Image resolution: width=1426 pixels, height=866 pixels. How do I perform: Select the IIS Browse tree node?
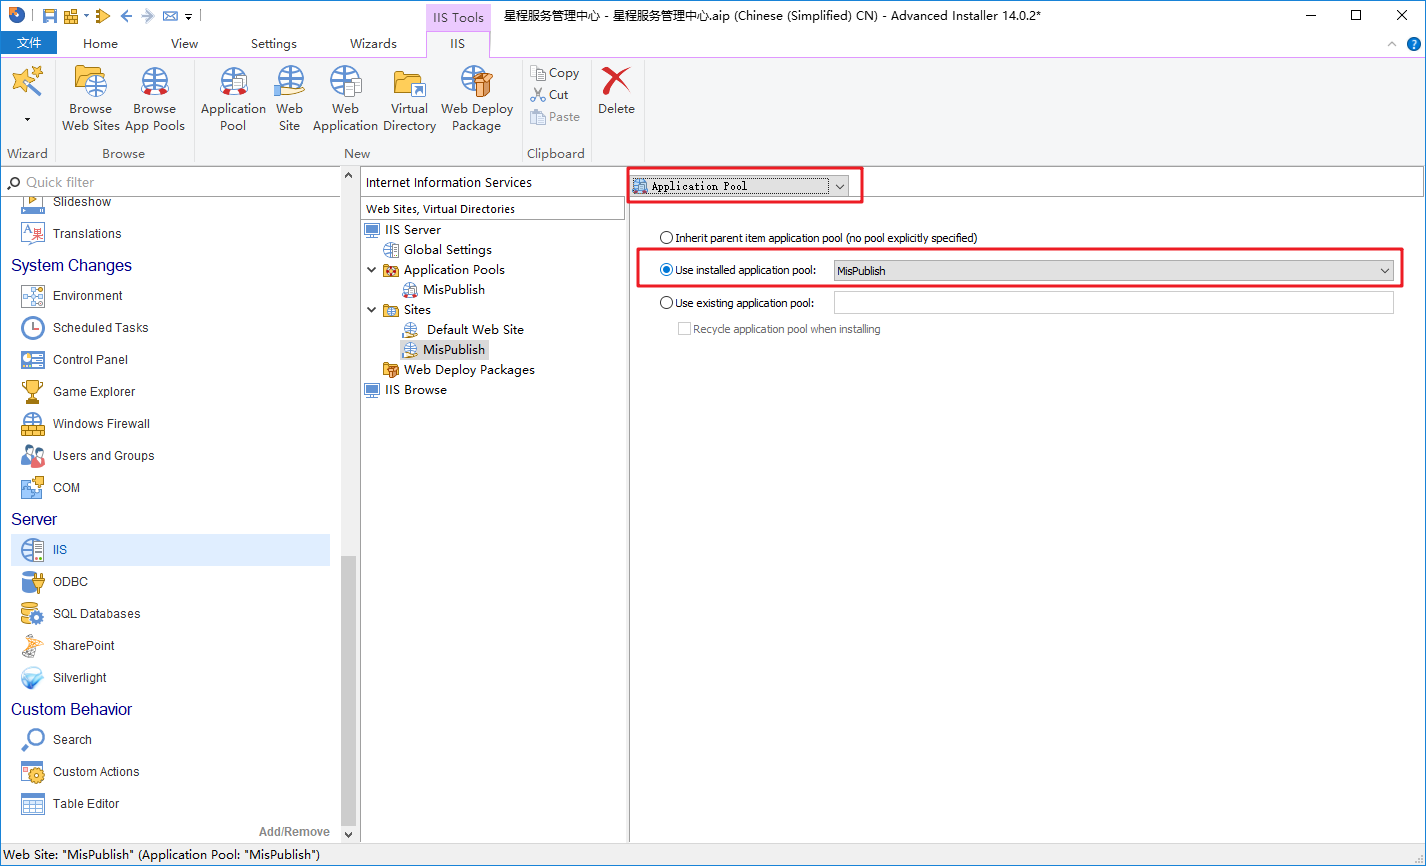click(415, 390)
